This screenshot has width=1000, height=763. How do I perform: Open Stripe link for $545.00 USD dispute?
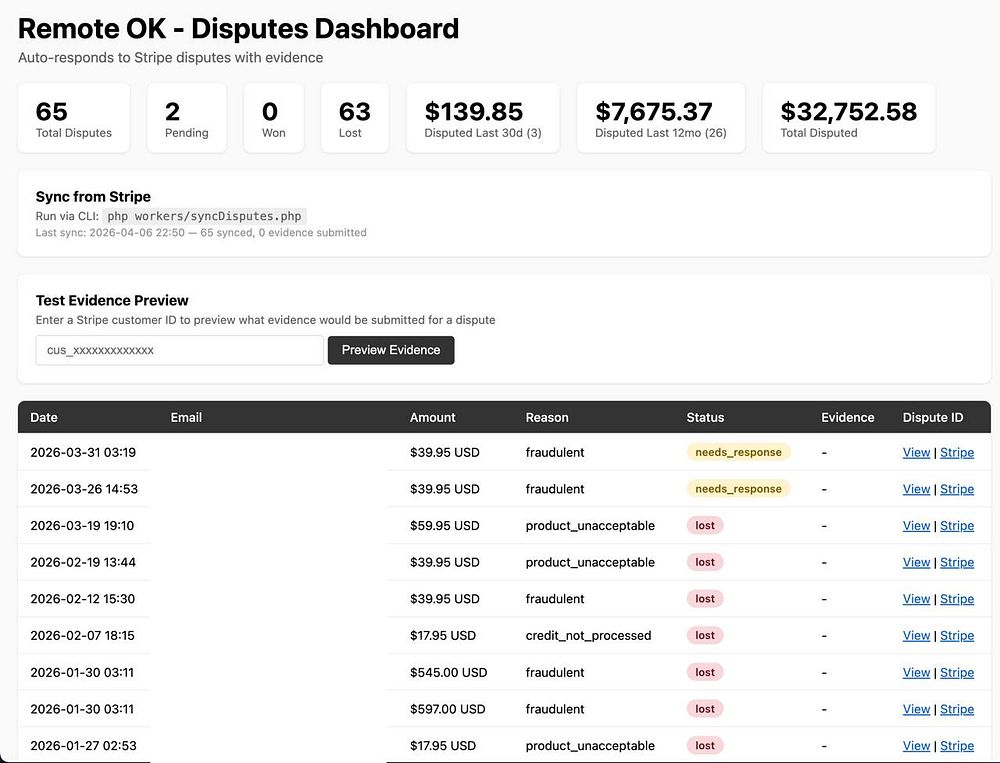click(x=957, y=672)
